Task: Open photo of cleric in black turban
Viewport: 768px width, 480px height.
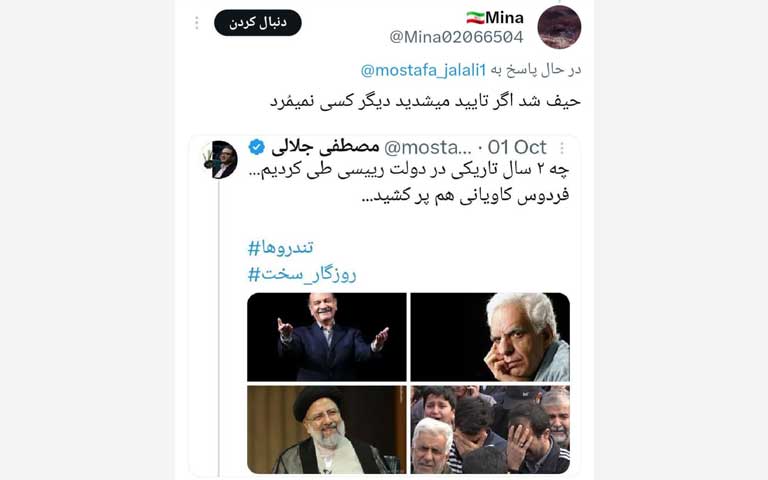Action: point(327,430)
